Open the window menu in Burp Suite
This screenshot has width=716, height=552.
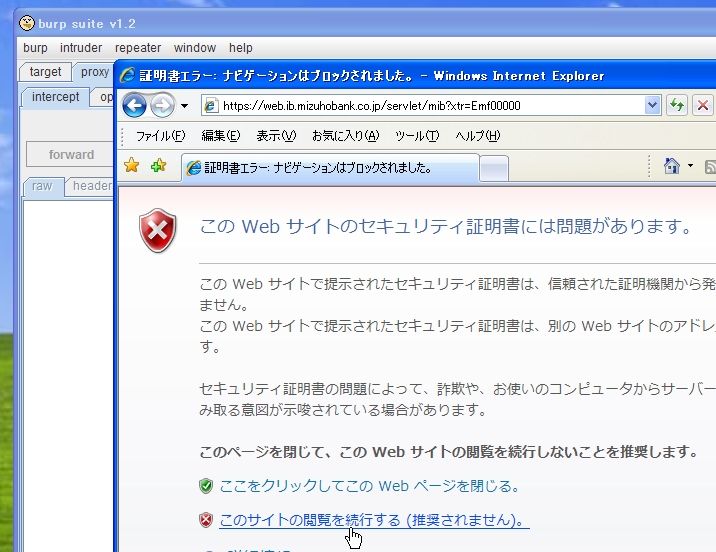click(x=195, y=48)
